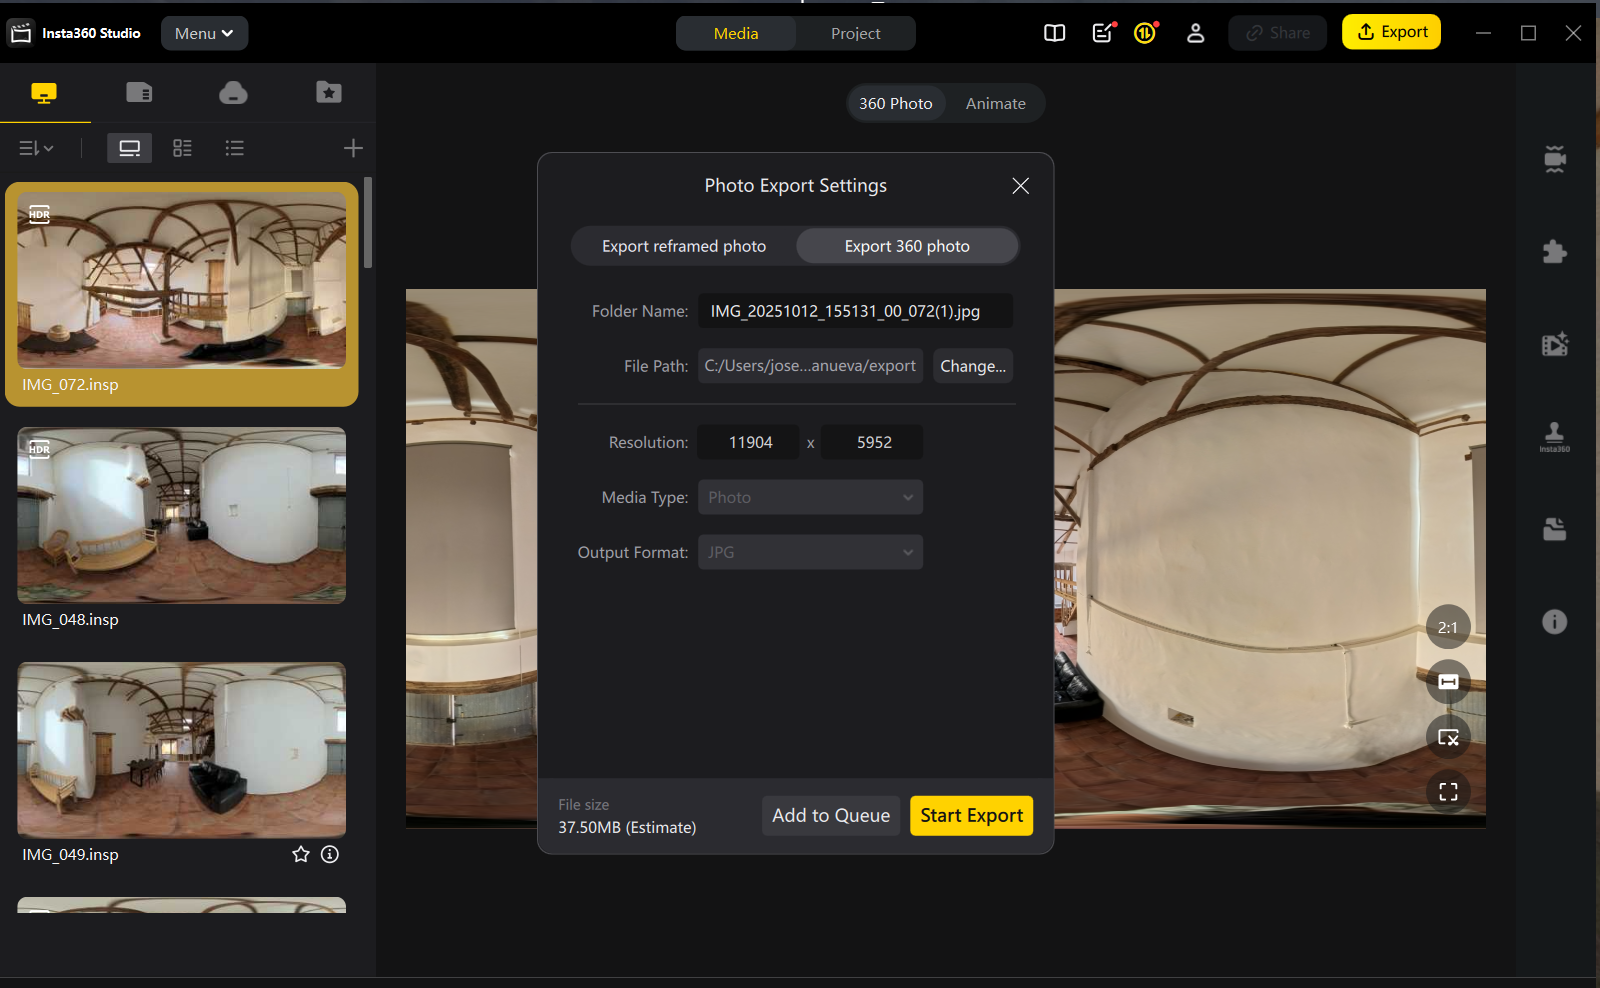1600x988 pixels.
Task: Open the favorites folder star icon
Action: pyautogui.click(x=329, y=93)
